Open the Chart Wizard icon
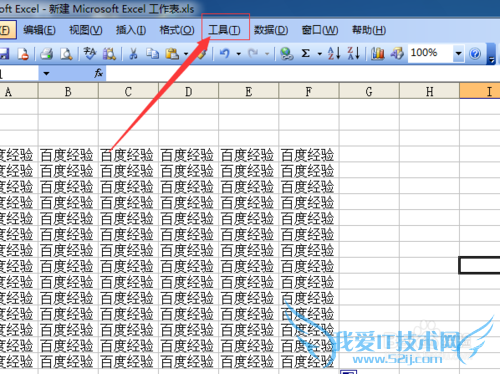Image resolution: width=500 pixels, height=374 pixels. click(378, 54)
